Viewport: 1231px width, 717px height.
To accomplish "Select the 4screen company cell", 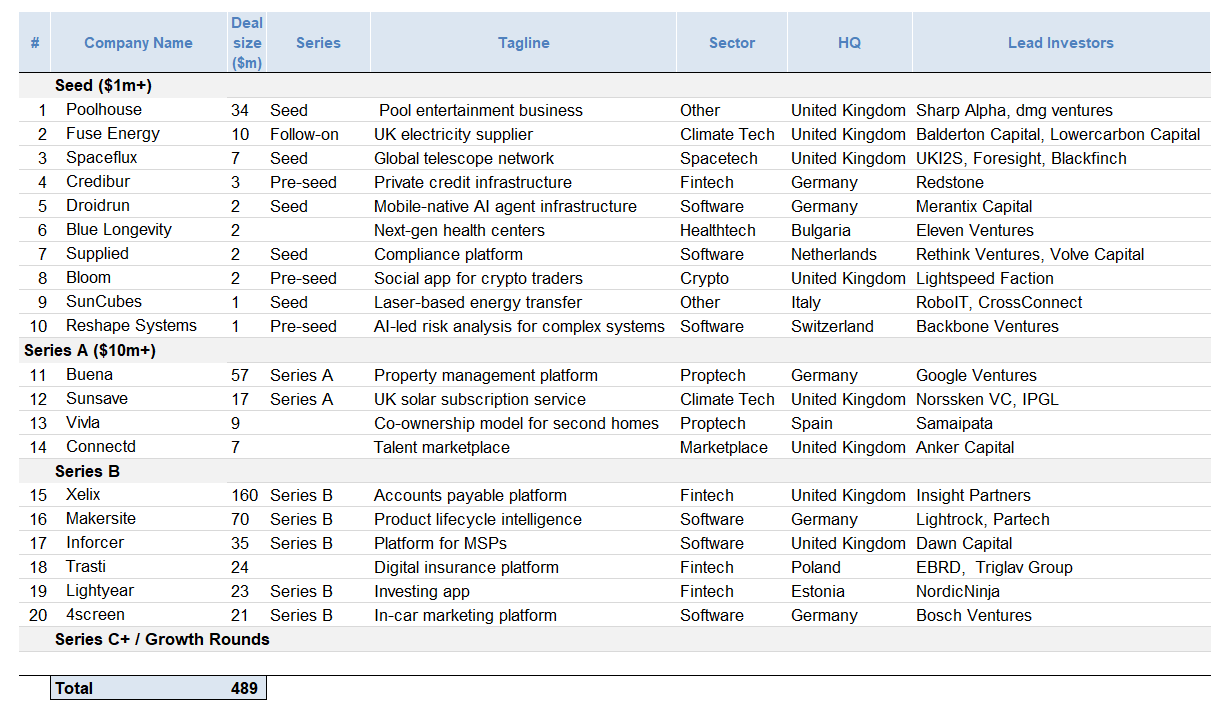I will point(96,615).
